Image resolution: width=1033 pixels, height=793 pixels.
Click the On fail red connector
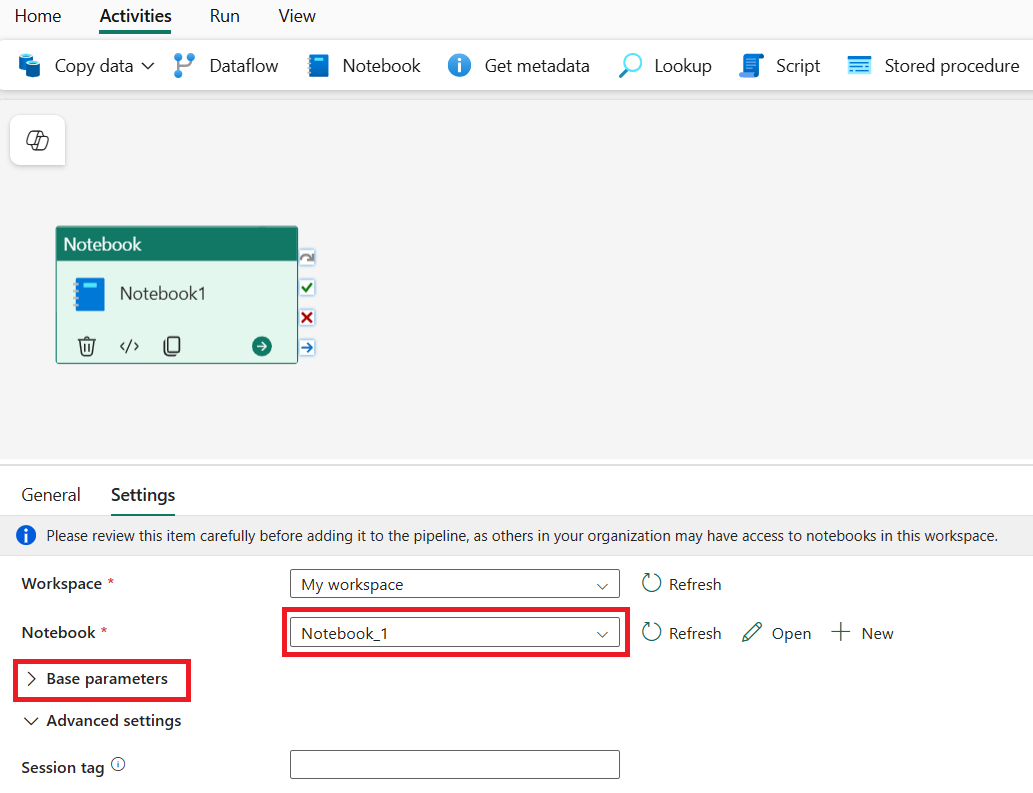pyautogui.click(x=307, y=317)
